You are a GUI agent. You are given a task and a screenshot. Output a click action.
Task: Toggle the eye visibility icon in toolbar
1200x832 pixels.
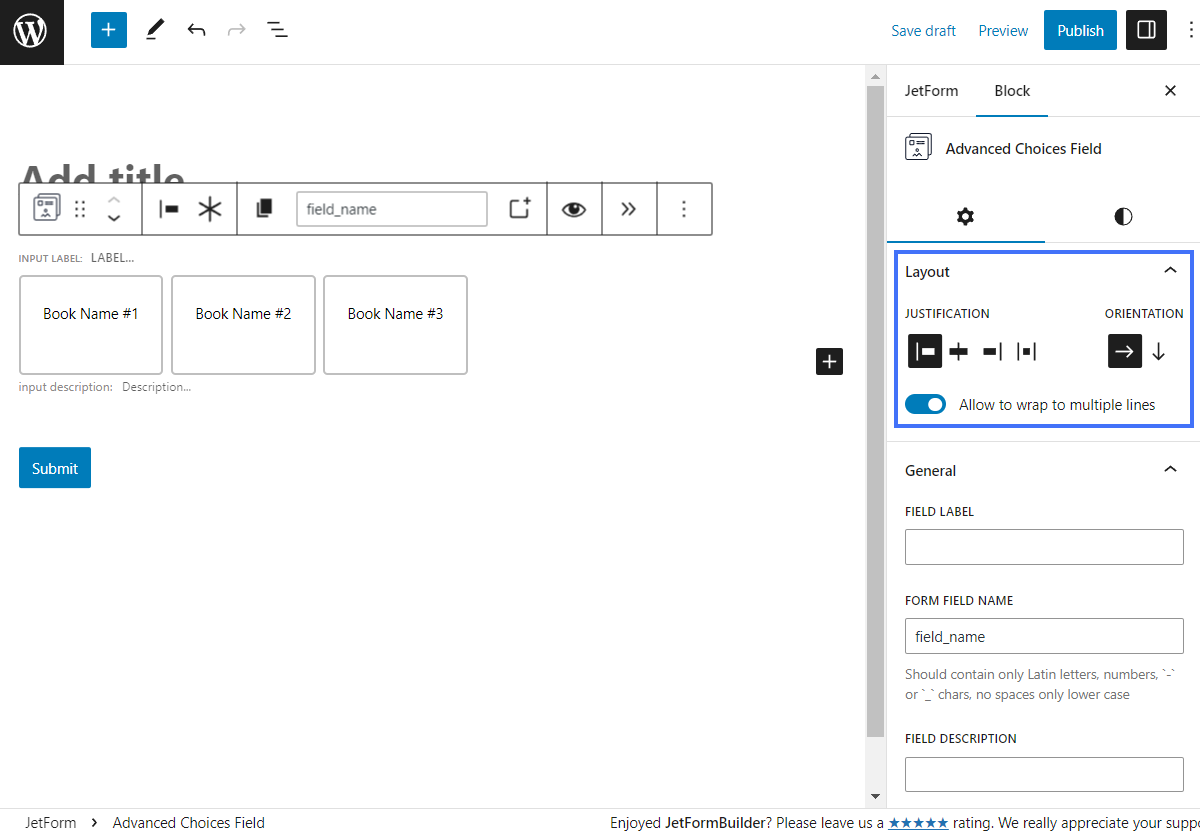pyautogui.click(x=574, y=209)
